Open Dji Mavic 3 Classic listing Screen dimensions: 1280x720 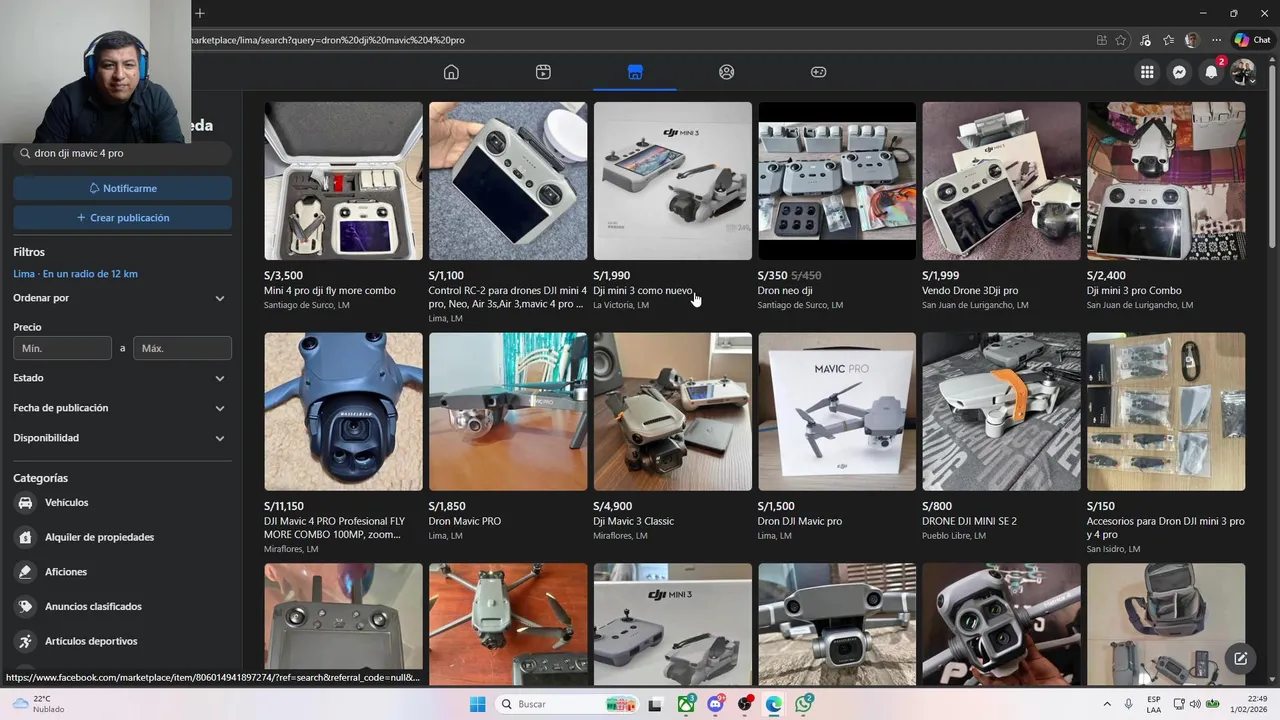point(672,411)
